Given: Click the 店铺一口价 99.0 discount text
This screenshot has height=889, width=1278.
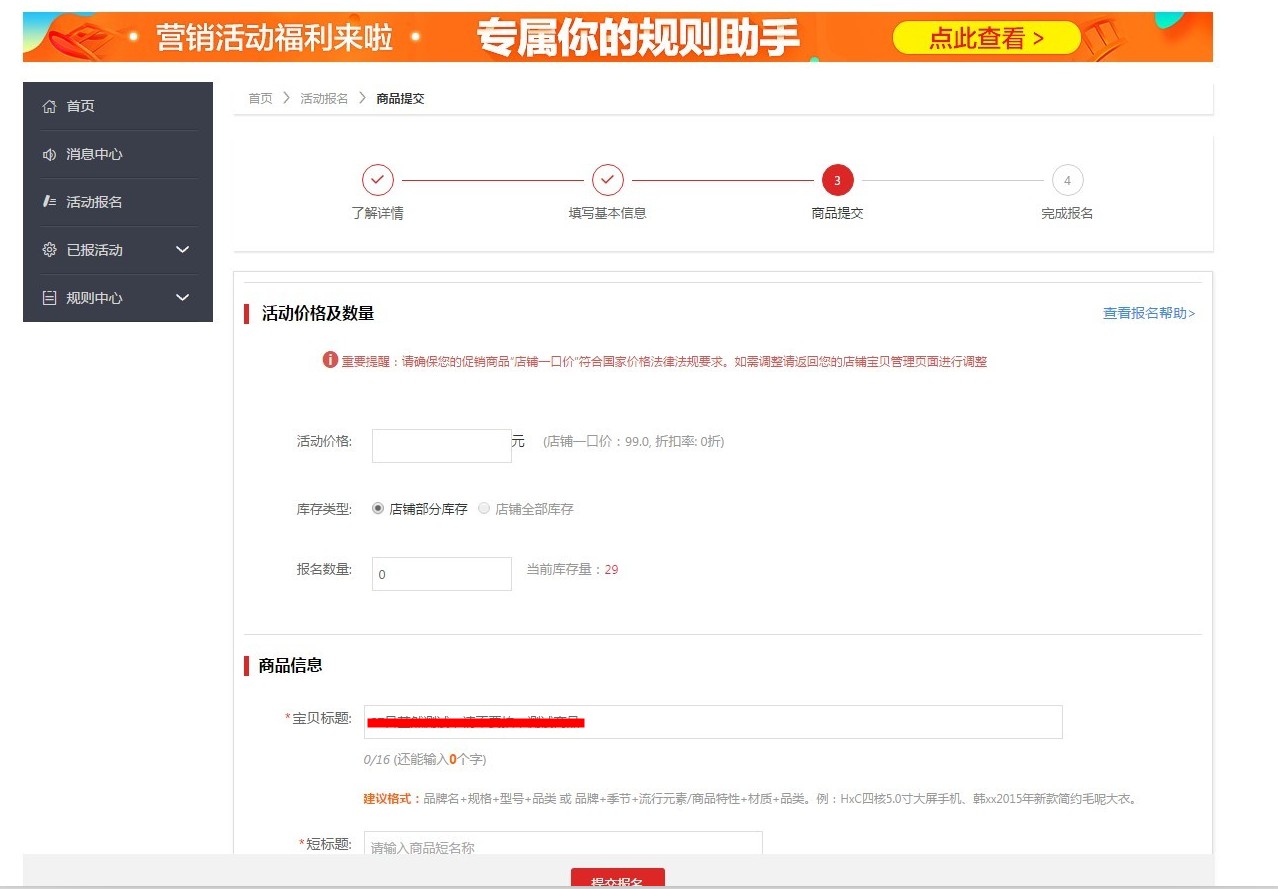Looking at the screenshot, I should pos(634,441).
